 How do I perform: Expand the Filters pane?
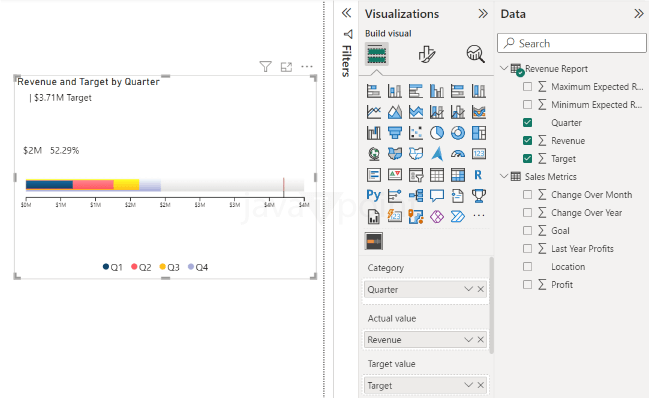(x=346, y=13)
